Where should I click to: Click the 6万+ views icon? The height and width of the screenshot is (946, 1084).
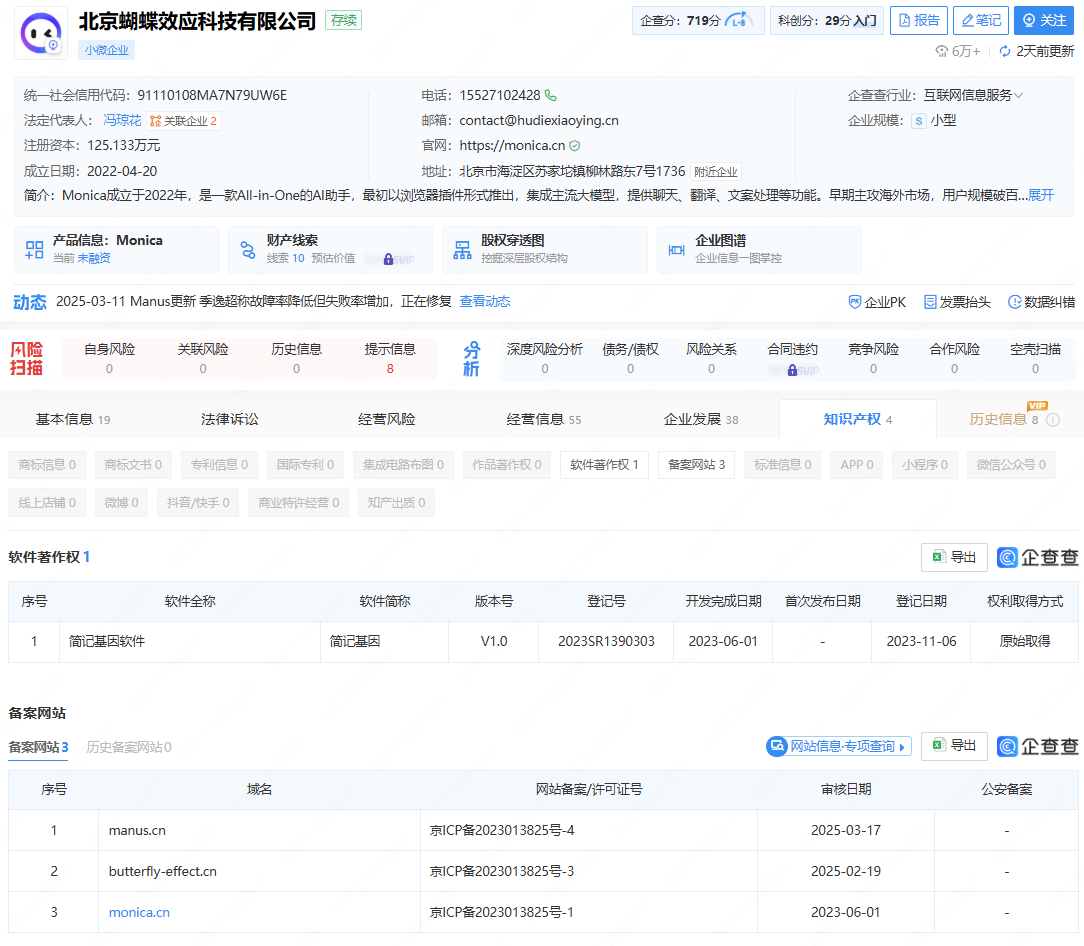coord(942,51)
